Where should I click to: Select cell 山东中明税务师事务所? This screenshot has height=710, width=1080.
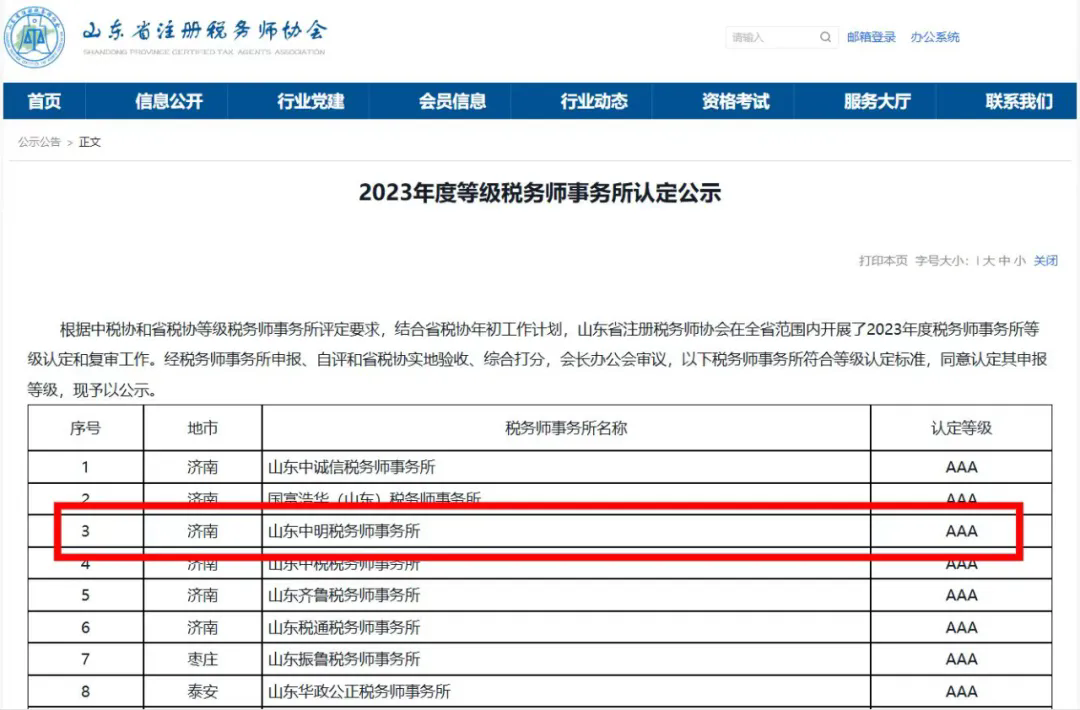click(x=566, y=531)
